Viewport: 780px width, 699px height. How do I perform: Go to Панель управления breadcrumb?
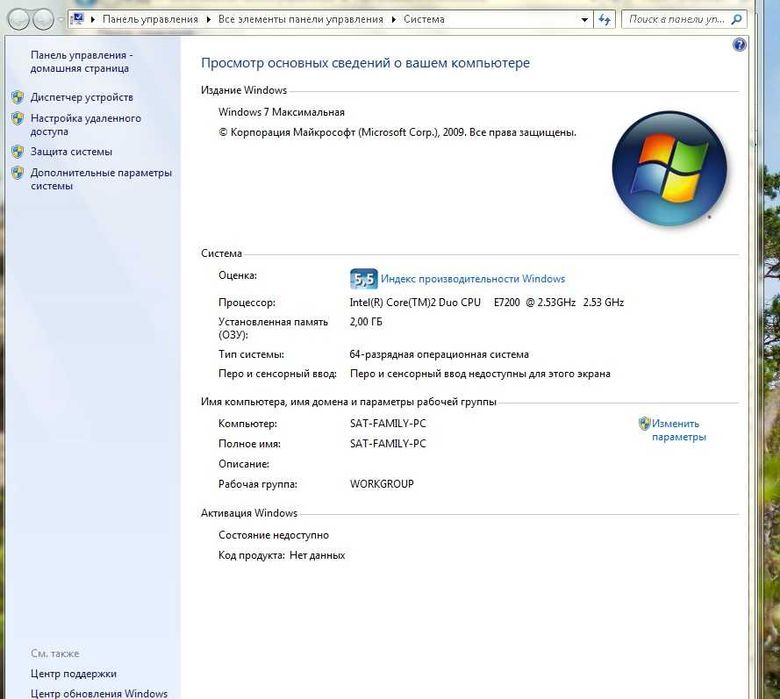150,19
